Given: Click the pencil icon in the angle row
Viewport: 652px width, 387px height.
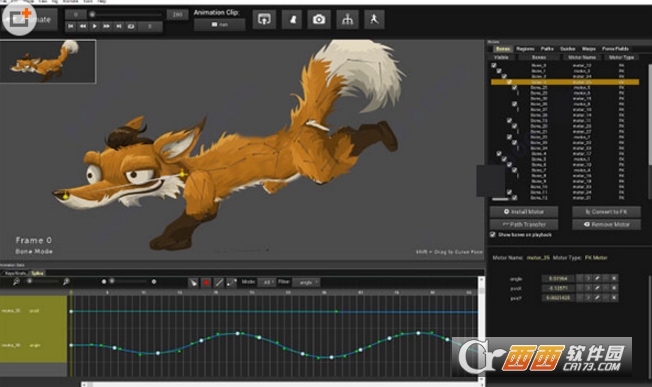Looking at the screenshot, I should click(x=597, y=278).
